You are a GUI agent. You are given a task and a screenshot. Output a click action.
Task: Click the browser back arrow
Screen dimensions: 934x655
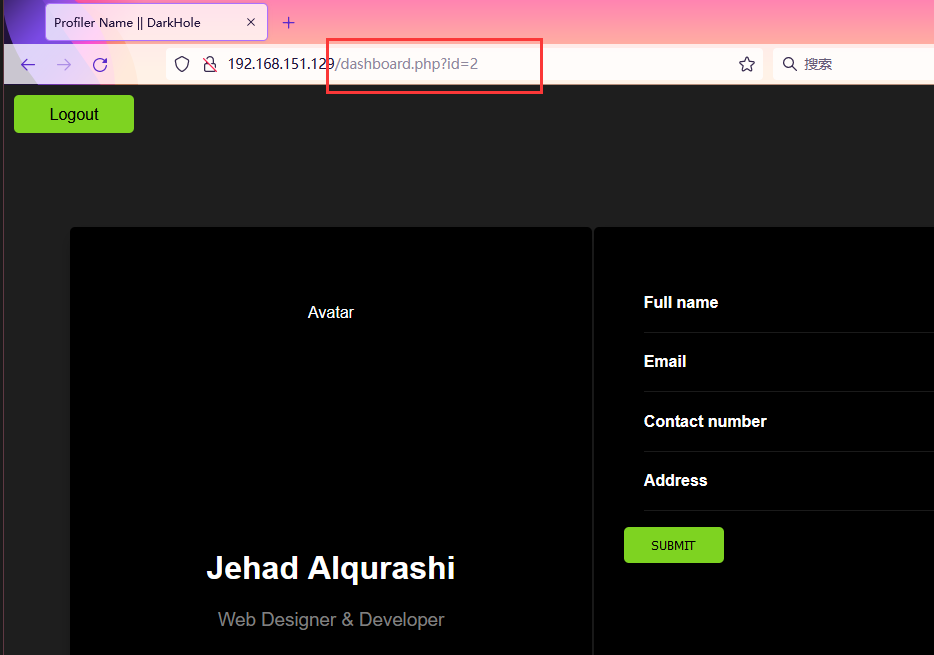(x=28, y=64)
